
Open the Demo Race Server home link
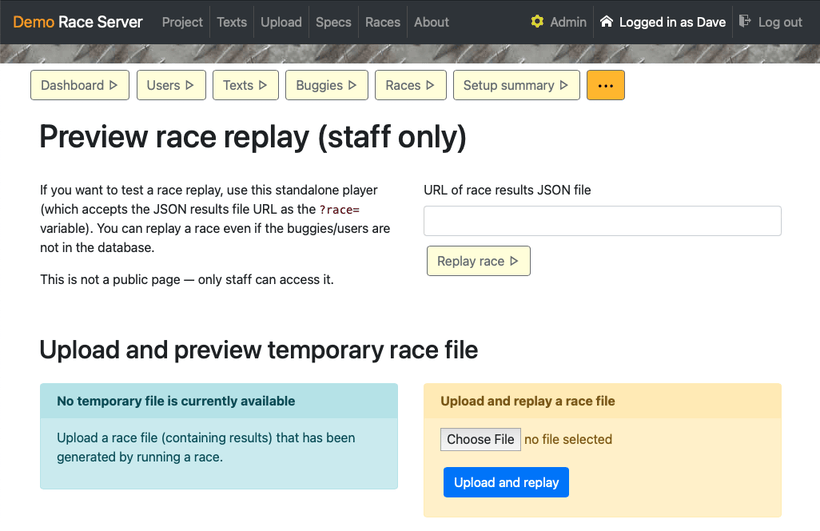pos(77,22)
